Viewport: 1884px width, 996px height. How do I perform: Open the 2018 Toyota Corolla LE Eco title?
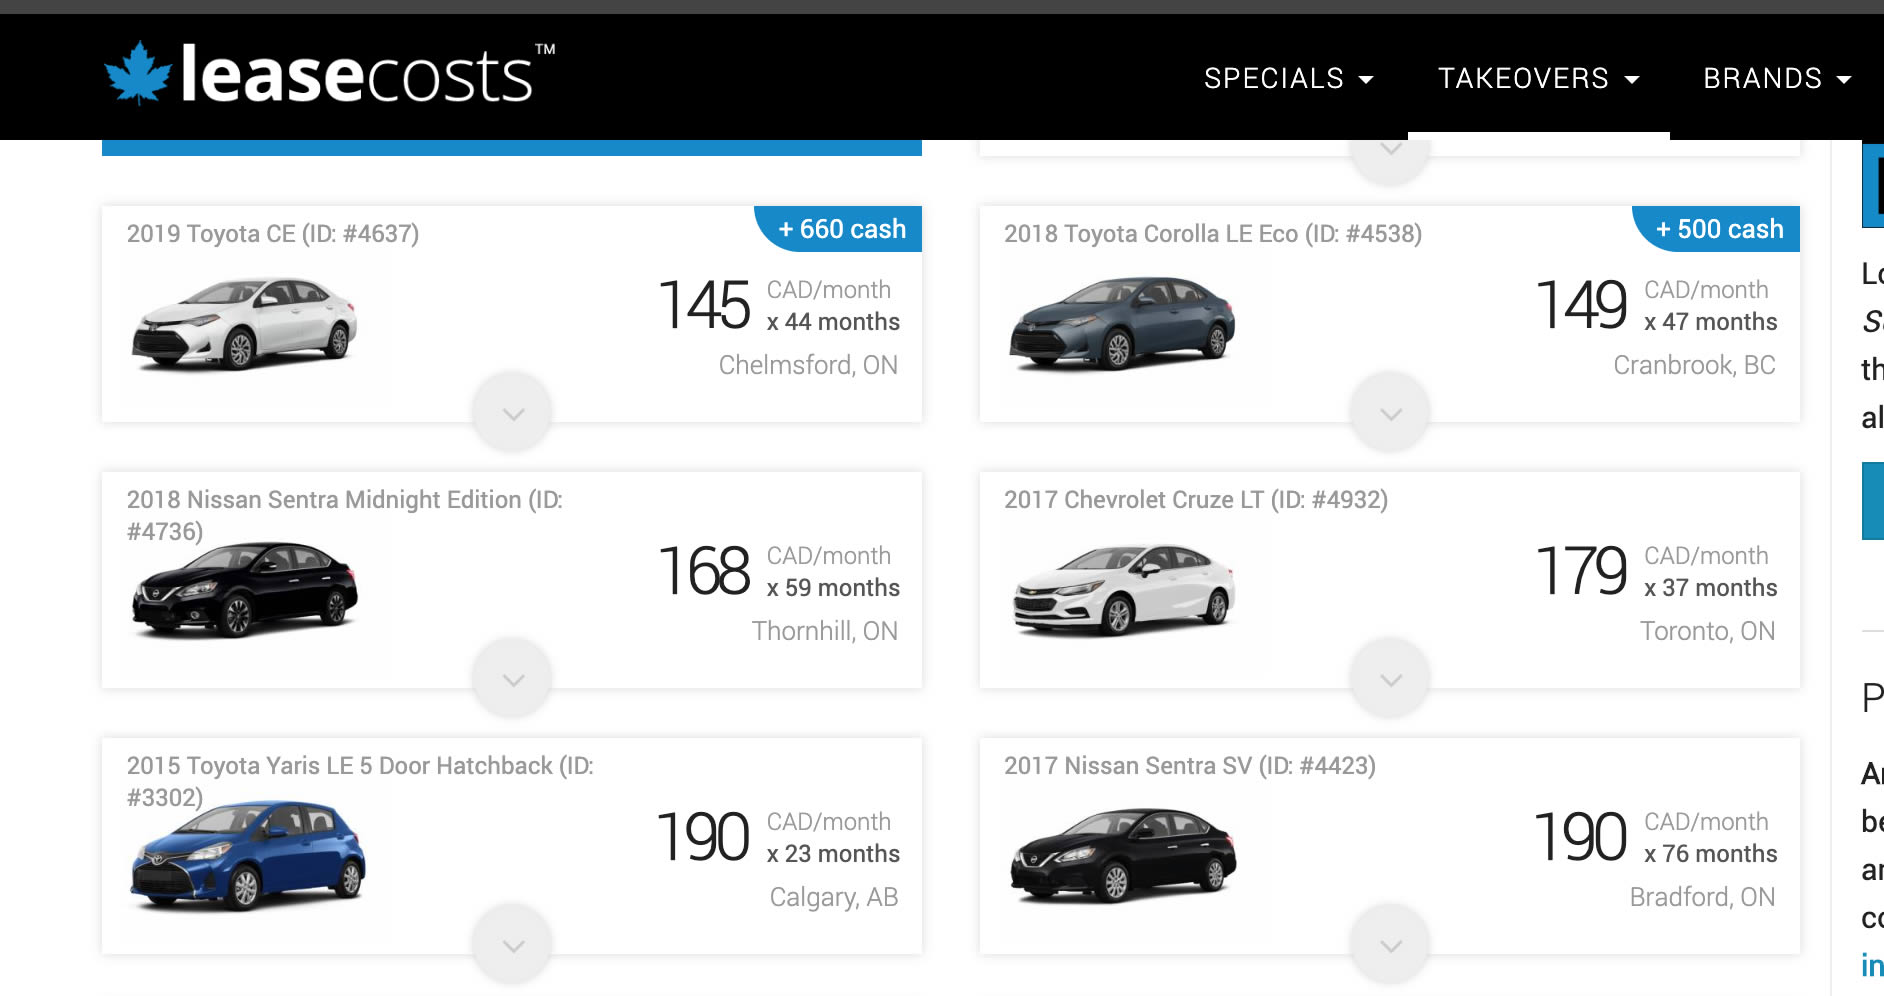click(x=1213, y=234)
